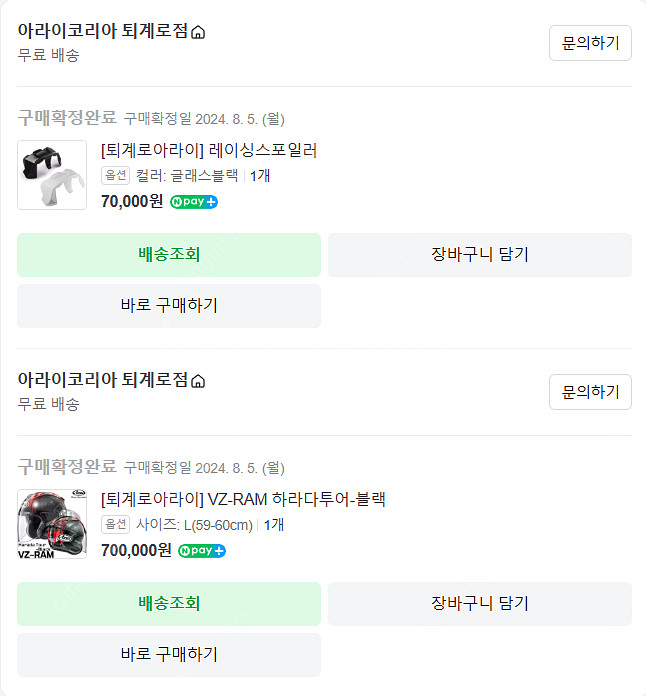Click 바로 구매하기 under the VZ-RAM helmet order
Screen dimensions: 646x696
(x=169, y=654)
